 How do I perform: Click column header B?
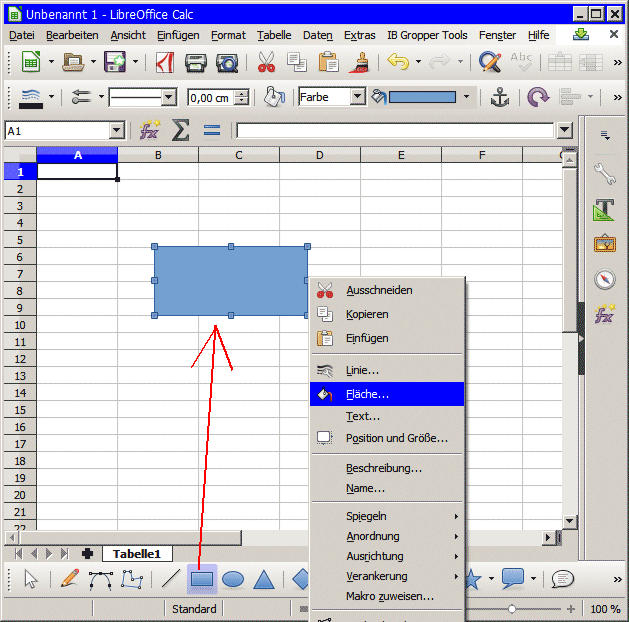click(158, 155)
